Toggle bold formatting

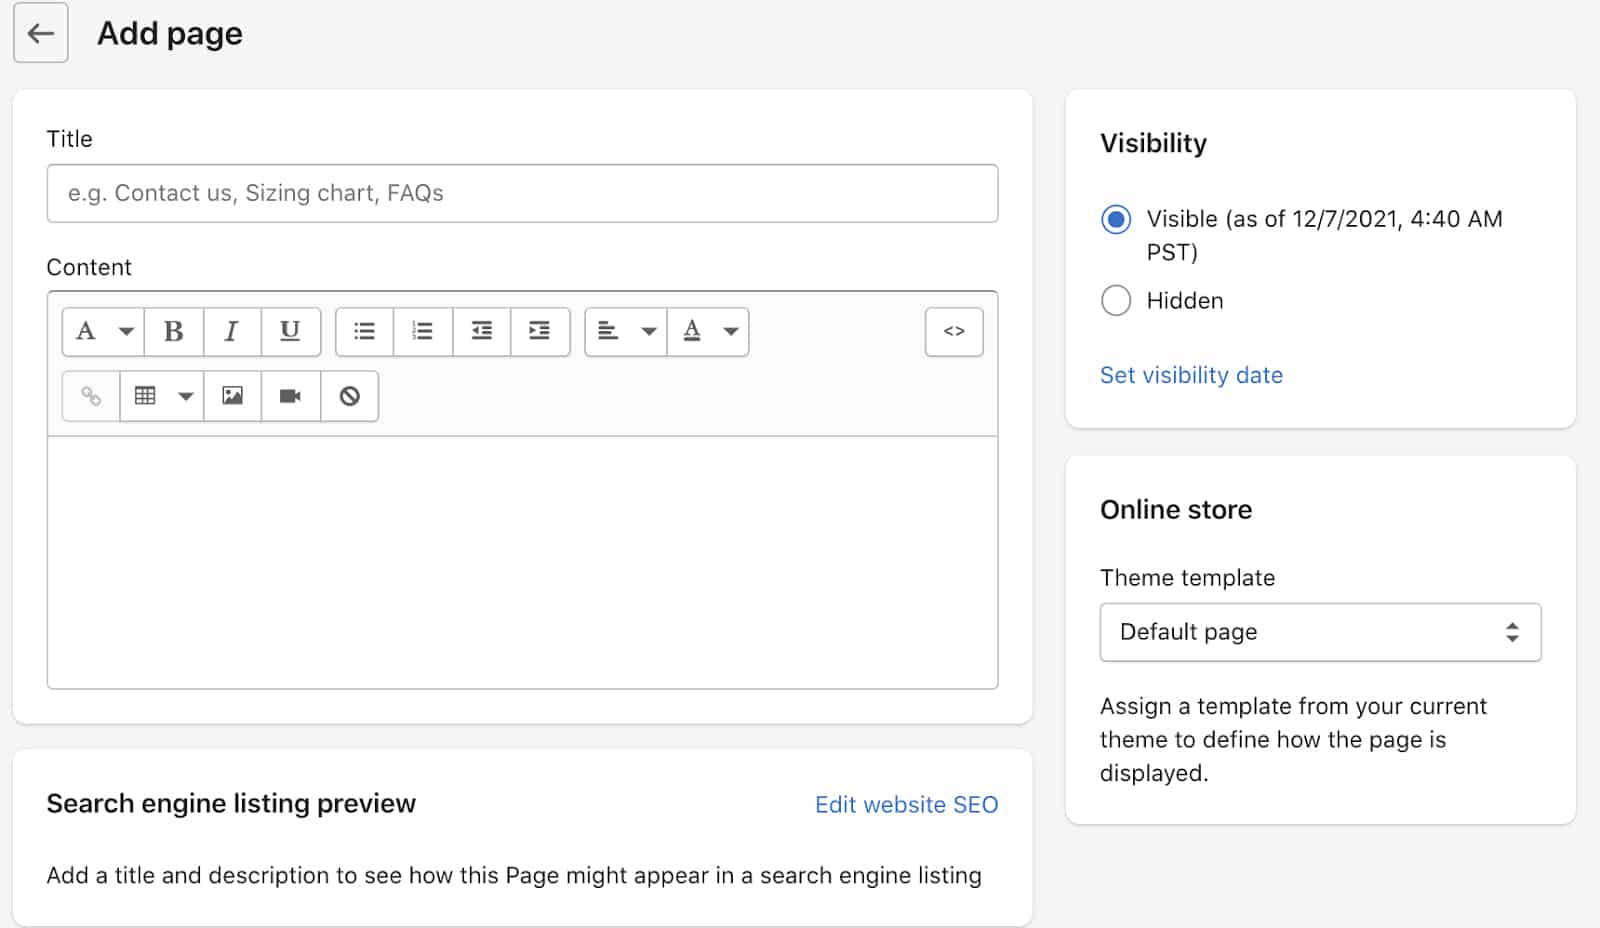click(x=174, y=331)
